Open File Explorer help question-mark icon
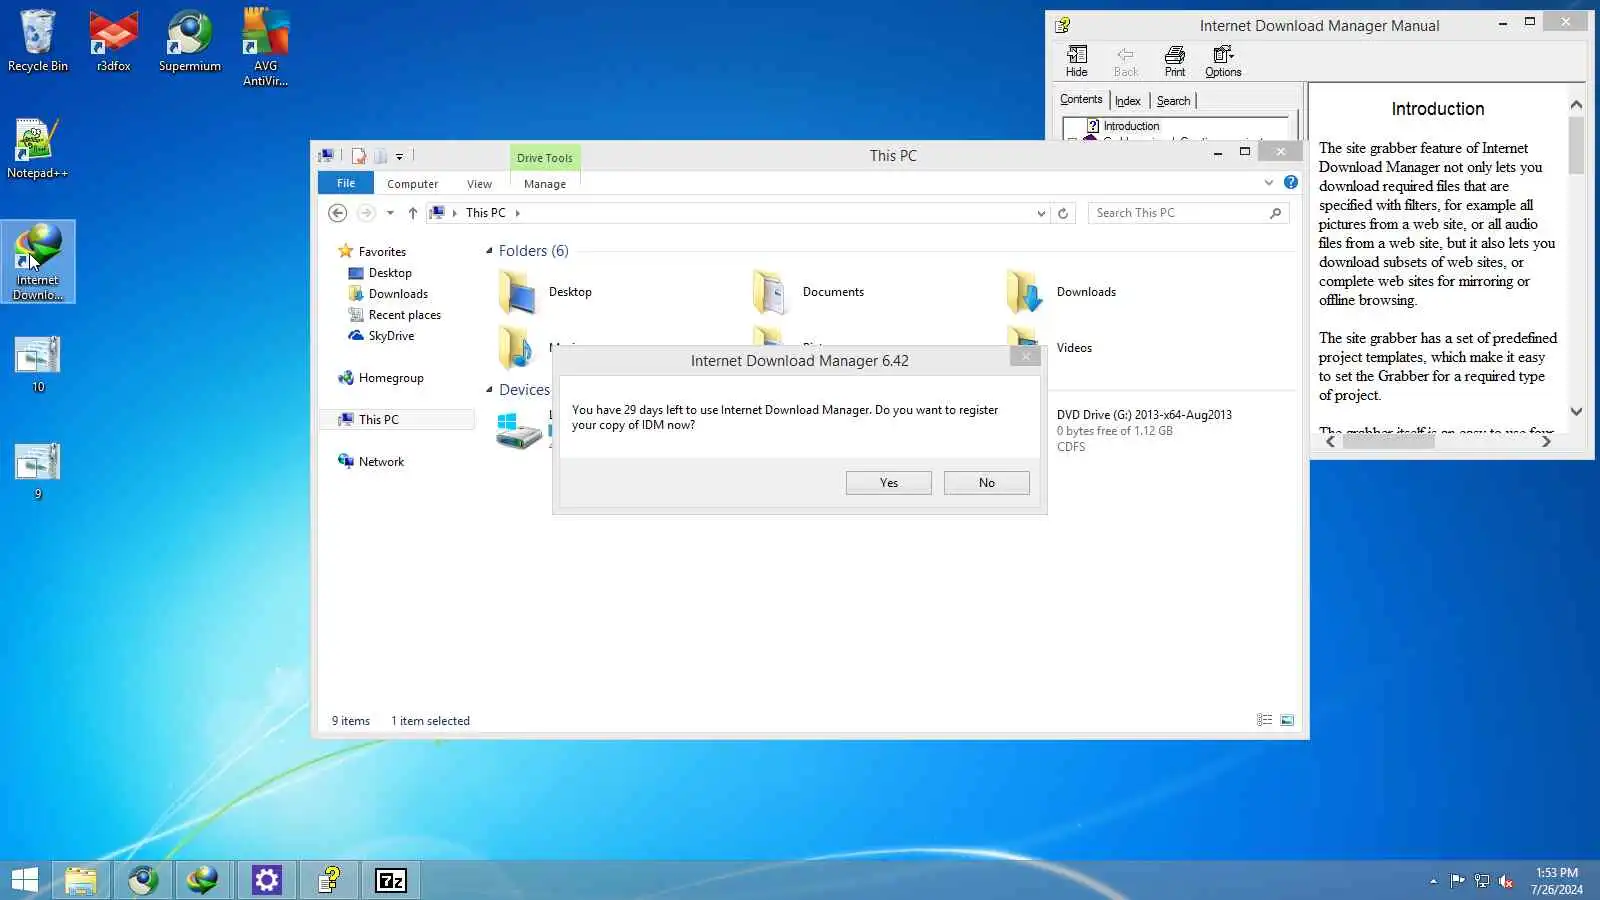 pyautogui.click(x=1291, y=182)
